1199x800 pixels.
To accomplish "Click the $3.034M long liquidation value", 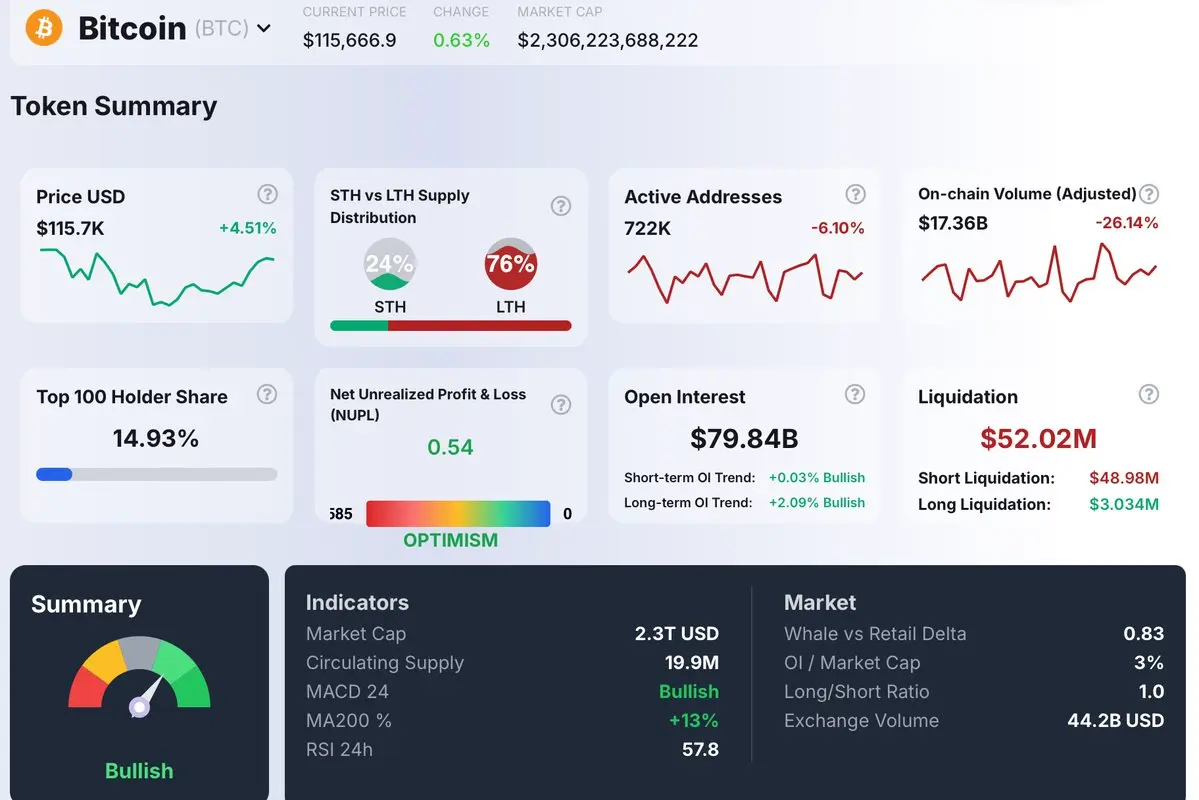I will coord(1124,504).
